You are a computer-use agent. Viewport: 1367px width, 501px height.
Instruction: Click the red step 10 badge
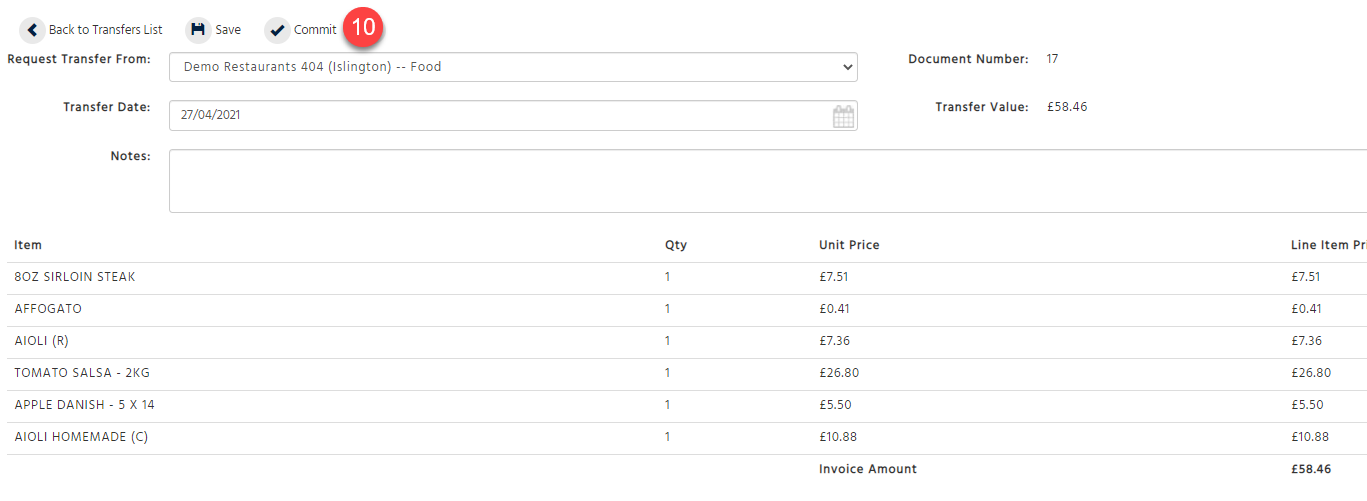(x=364, y=27)
